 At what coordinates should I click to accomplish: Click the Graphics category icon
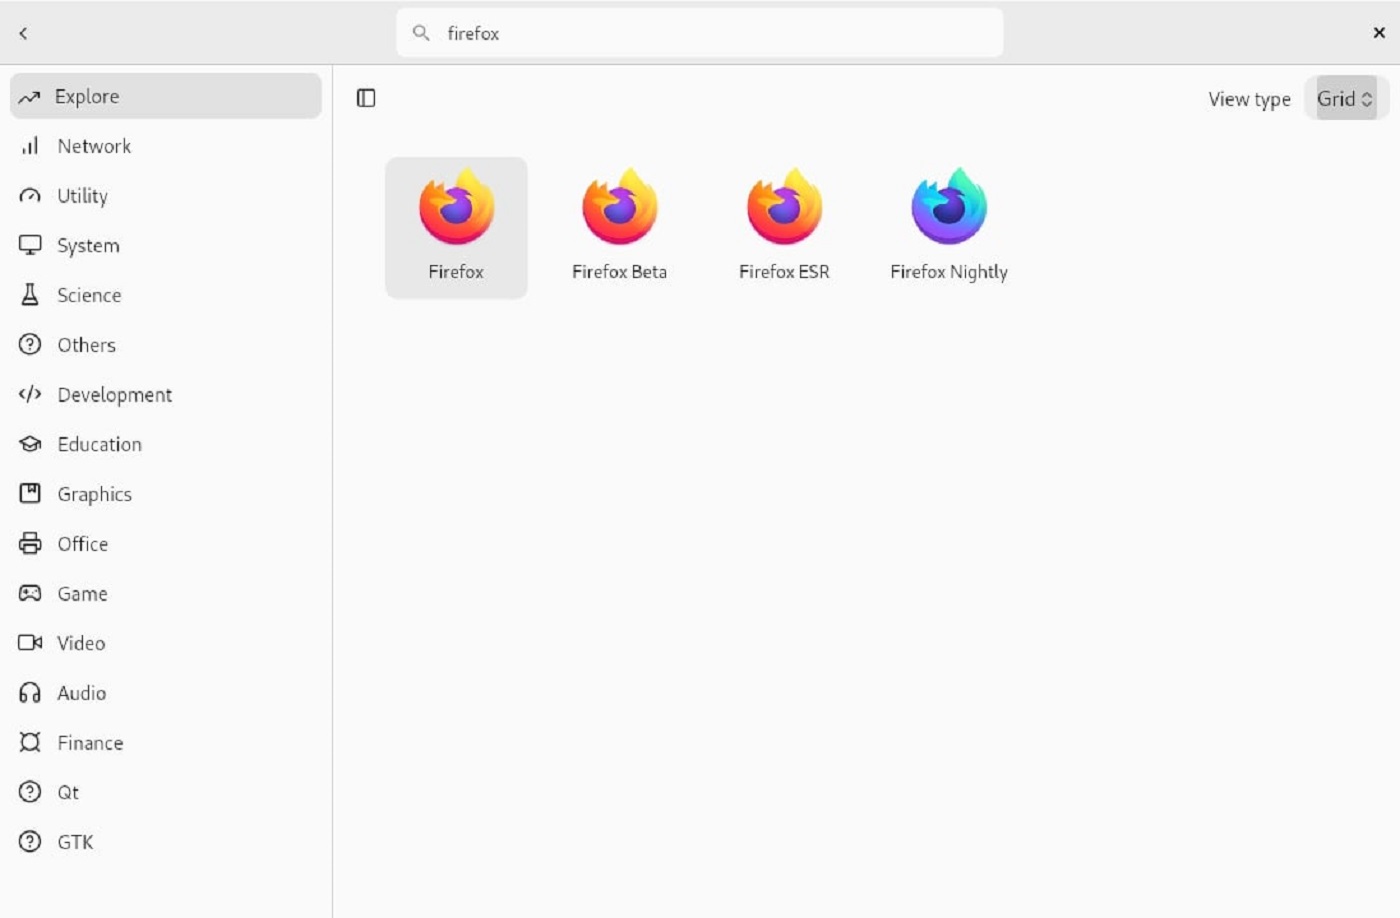click(x=29, y=493)
